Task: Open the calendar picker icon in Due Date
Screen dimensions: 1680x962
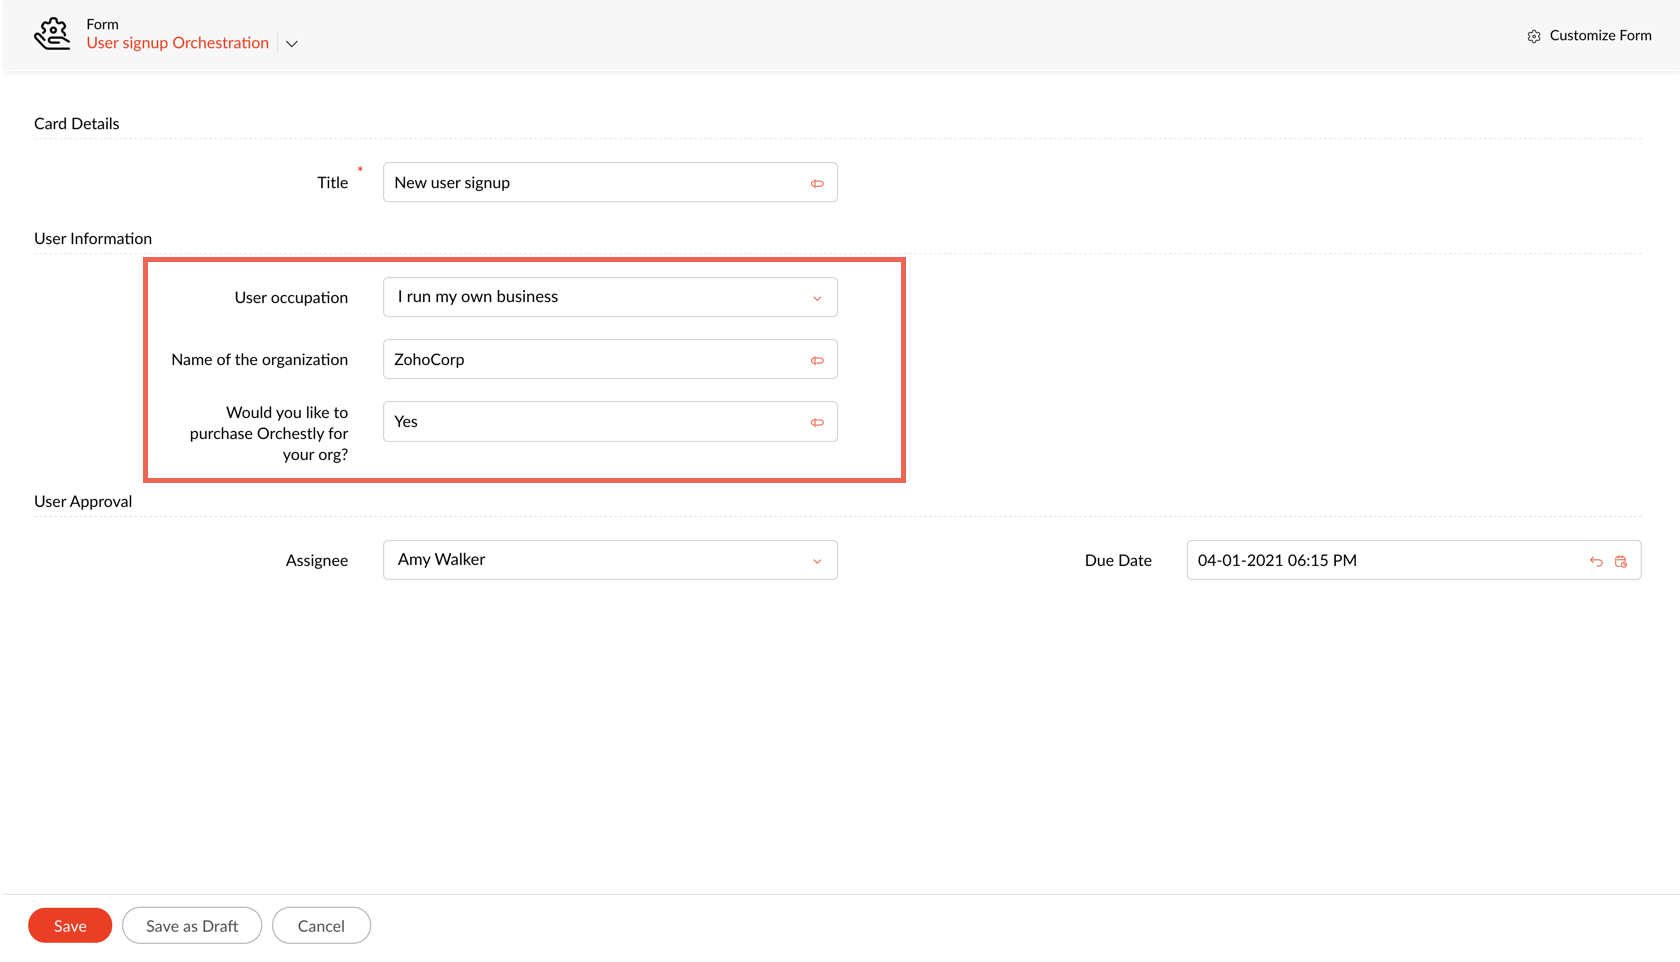Action: coord(1621,561)
